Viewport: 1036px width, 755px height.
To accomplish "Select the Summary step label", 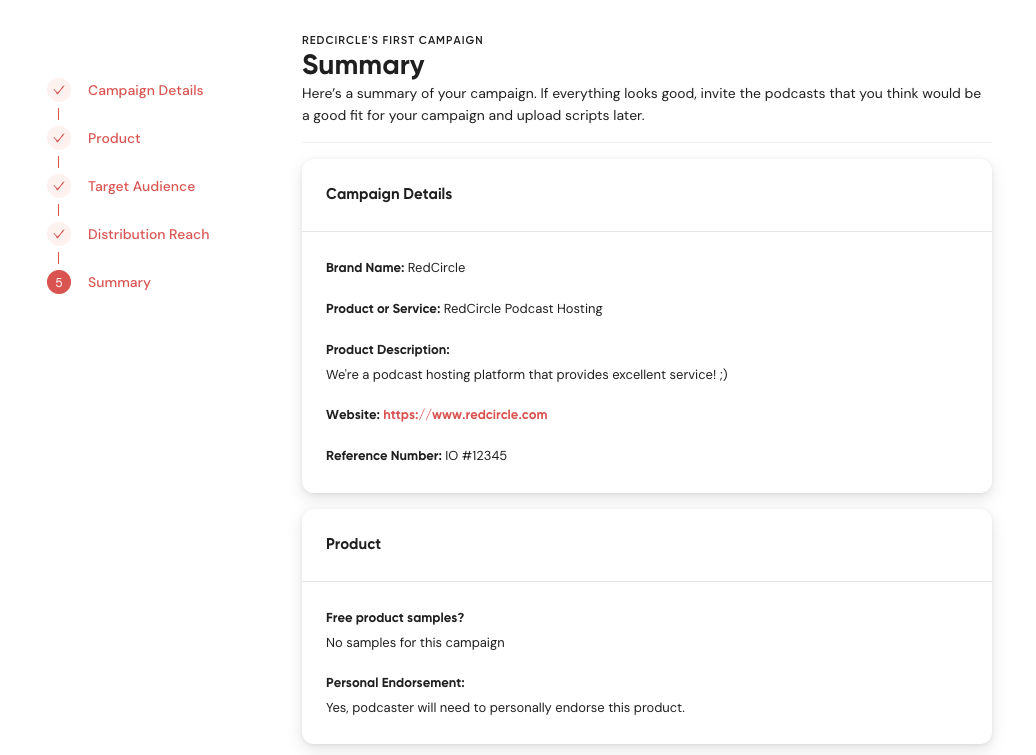I will [119, 282].
